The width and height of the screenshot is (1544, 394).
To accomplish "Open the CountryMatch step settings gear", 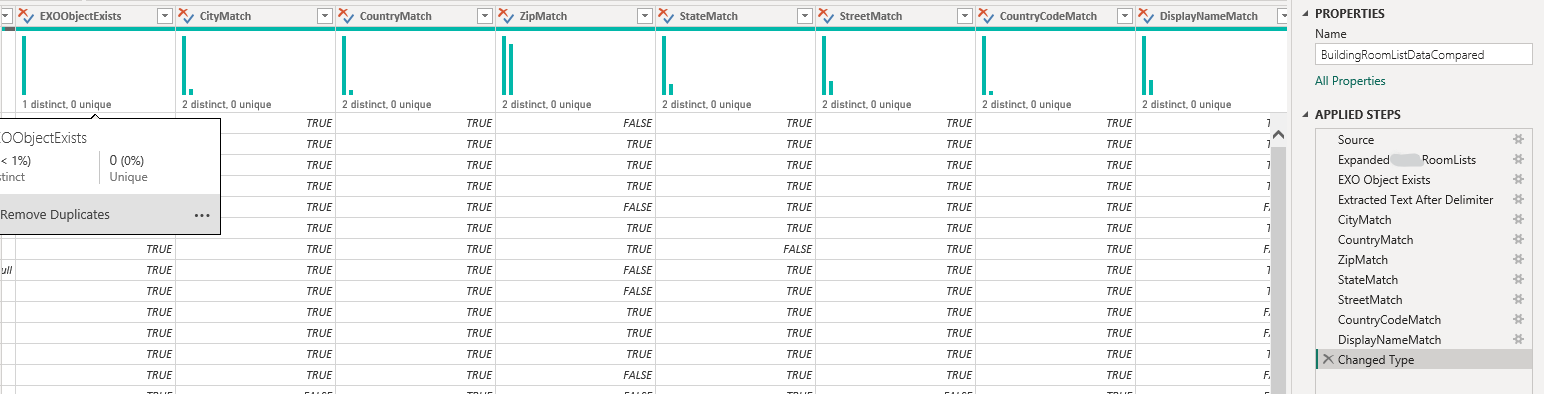I will [1518, 240].
